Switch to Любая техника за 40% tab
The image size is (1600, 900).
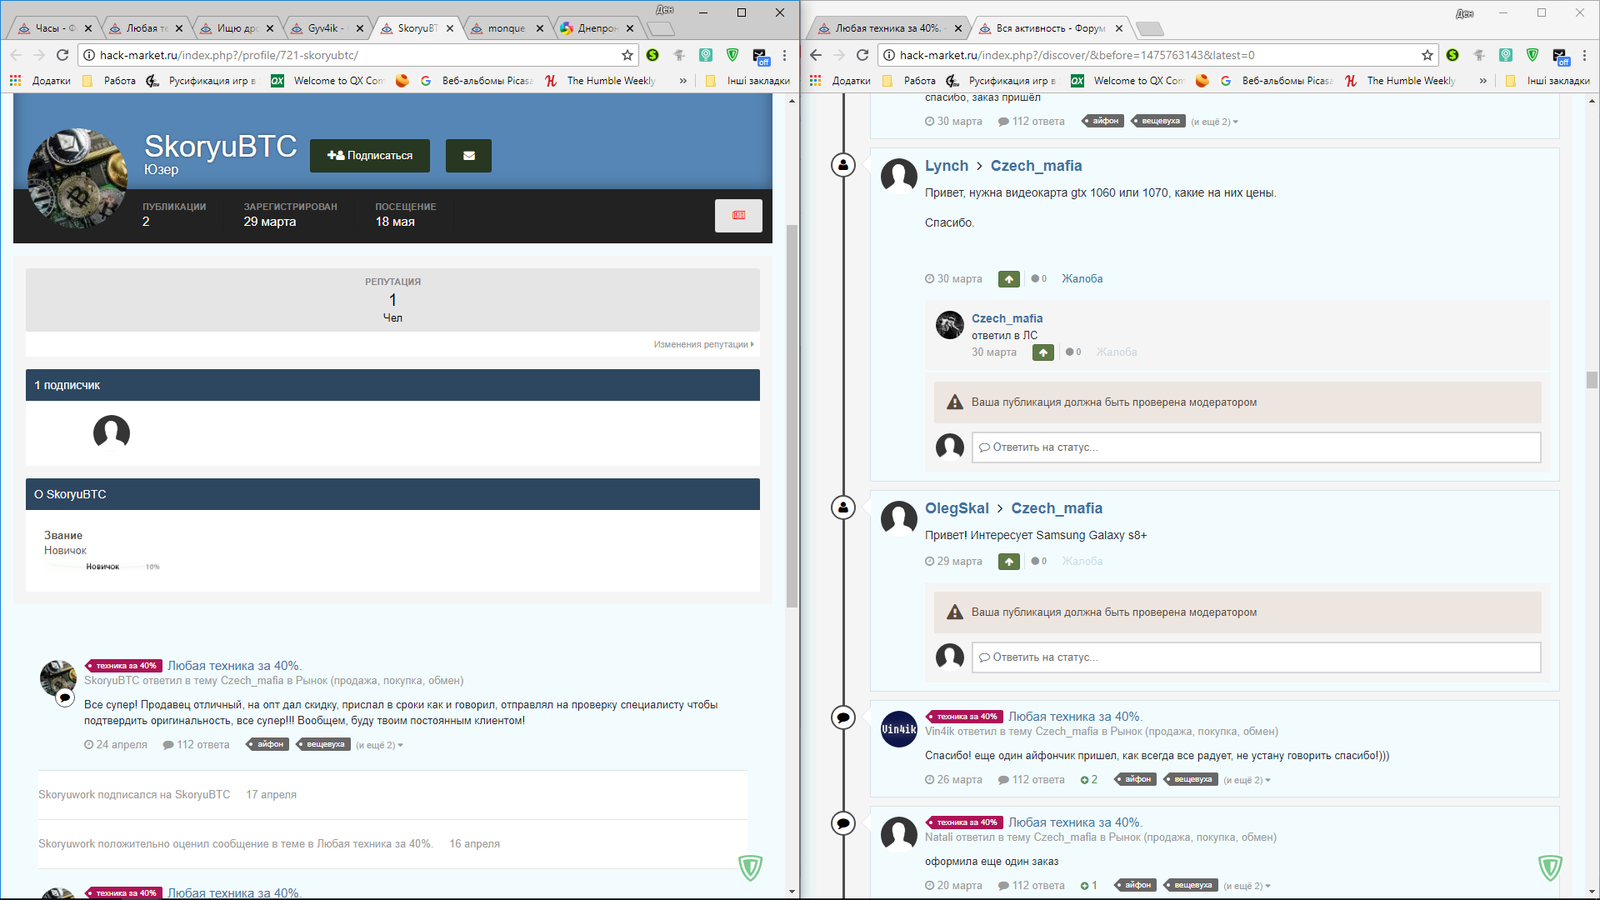click(x=887, y=28)
